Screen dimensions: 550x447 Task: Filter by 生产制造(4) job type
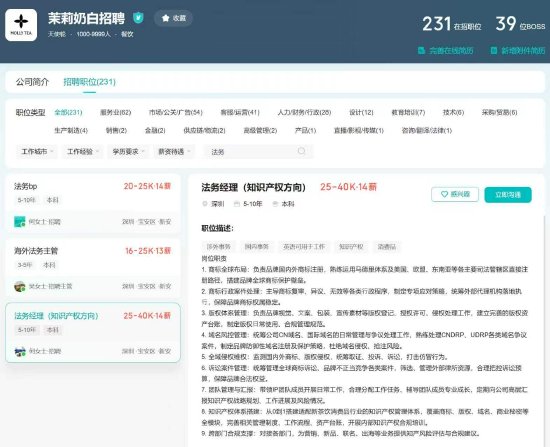click(x=71, y=131)
